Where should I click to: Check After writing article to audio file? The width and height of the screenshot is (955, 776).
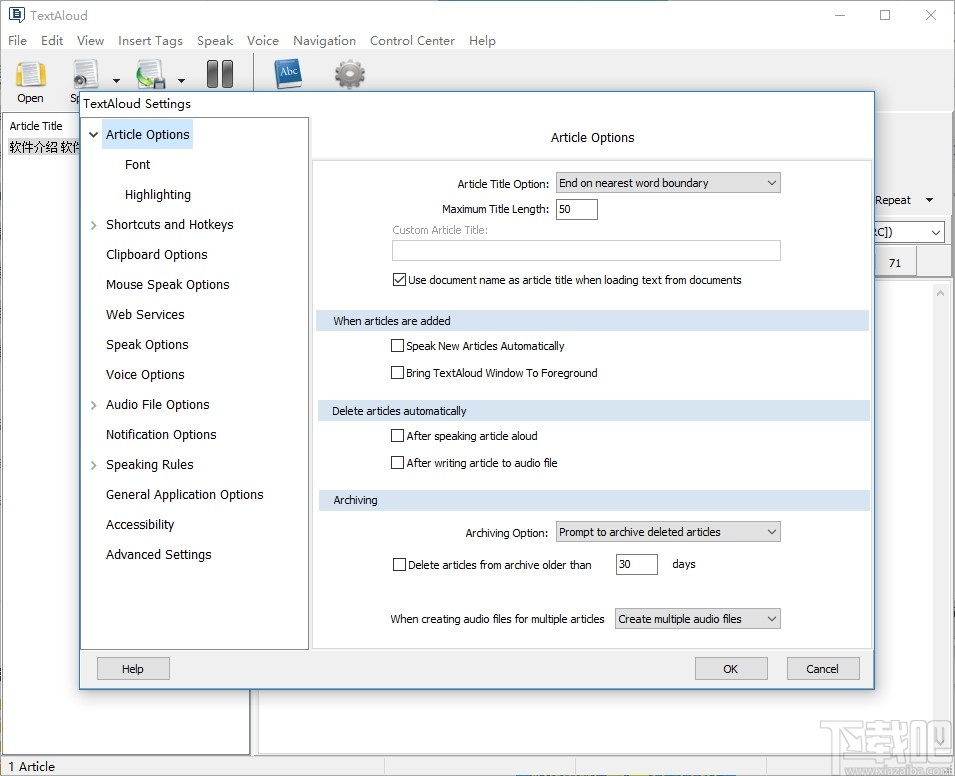(x=397, y=462)
